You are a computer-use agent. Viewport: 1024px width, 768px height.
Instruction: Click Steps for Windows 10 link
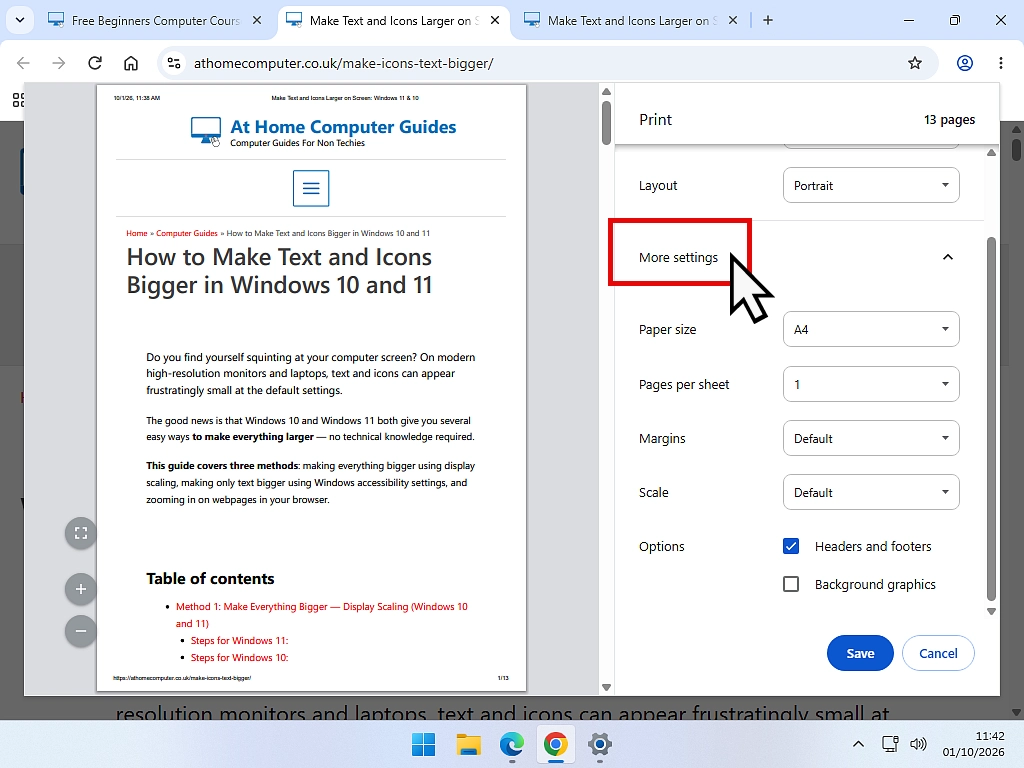pos(240,658)
